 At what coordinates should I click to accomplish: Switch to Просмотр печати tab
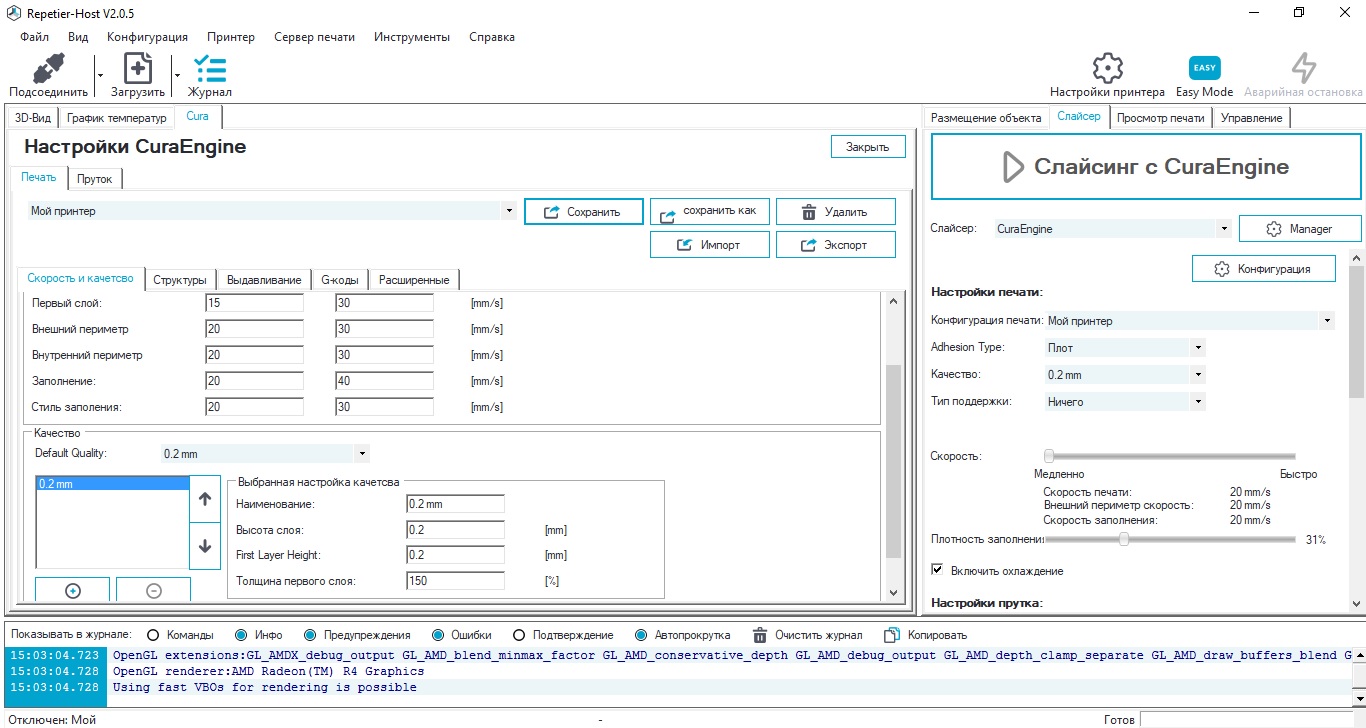click(x=1161, y=118)
